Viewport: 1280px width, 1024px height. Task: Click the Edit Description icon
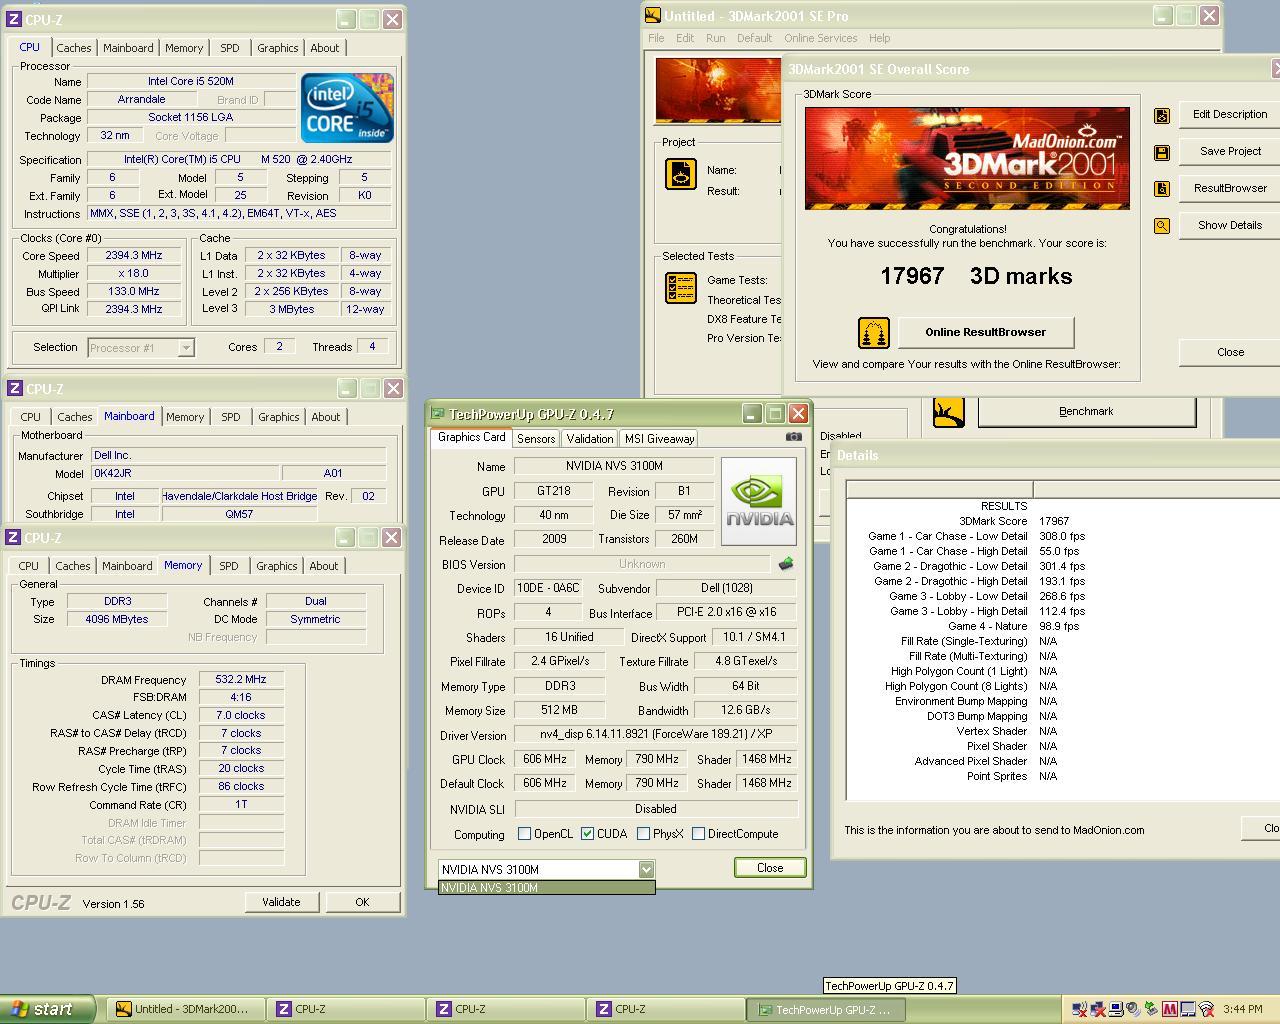(x=1162, y=115)
